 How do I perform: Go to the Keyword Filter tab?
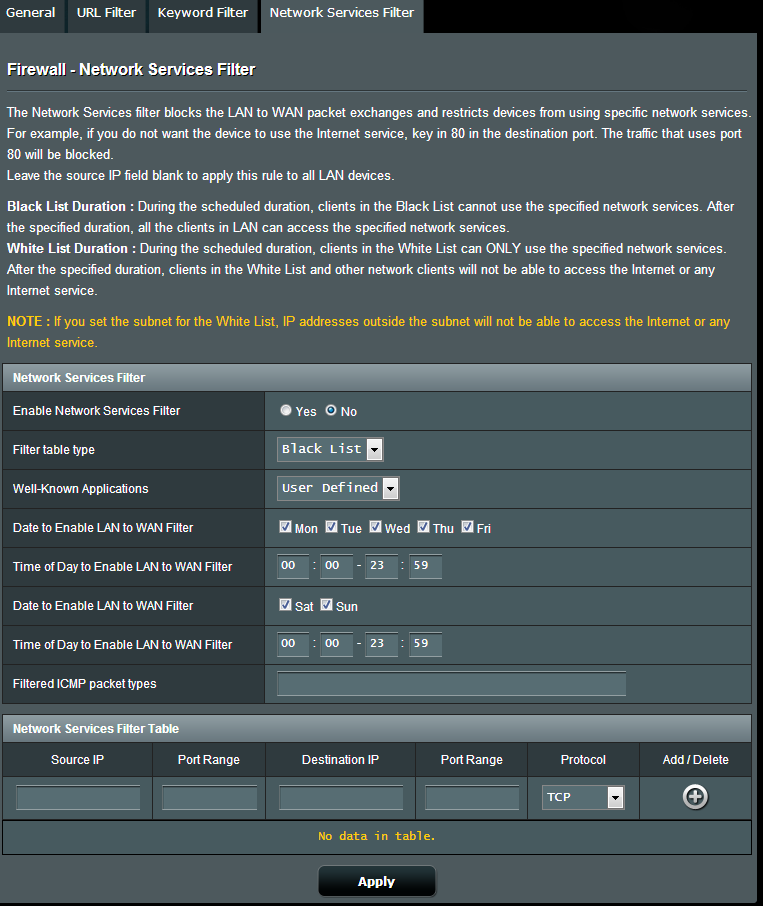click(x=203, y=13)
